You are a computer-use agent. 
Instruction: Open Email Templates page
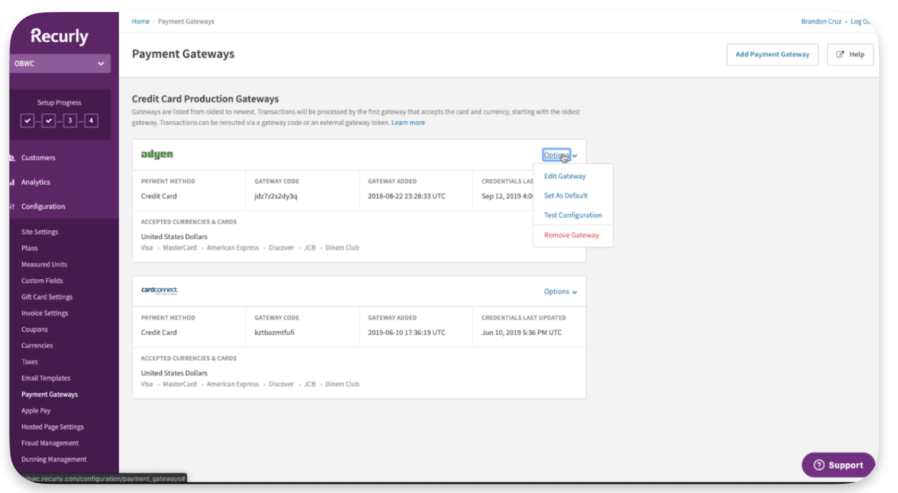click(x=46, y=378)
